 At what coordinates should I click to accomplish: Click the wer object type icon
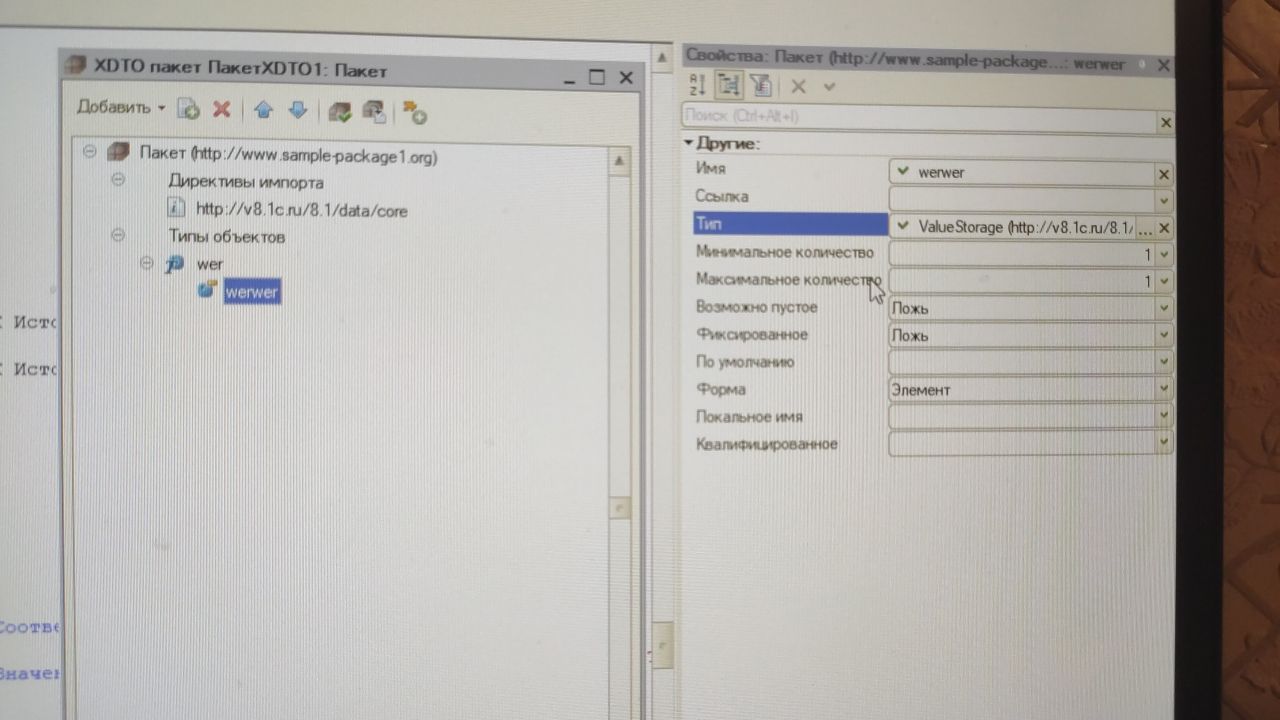pos(176,264)
